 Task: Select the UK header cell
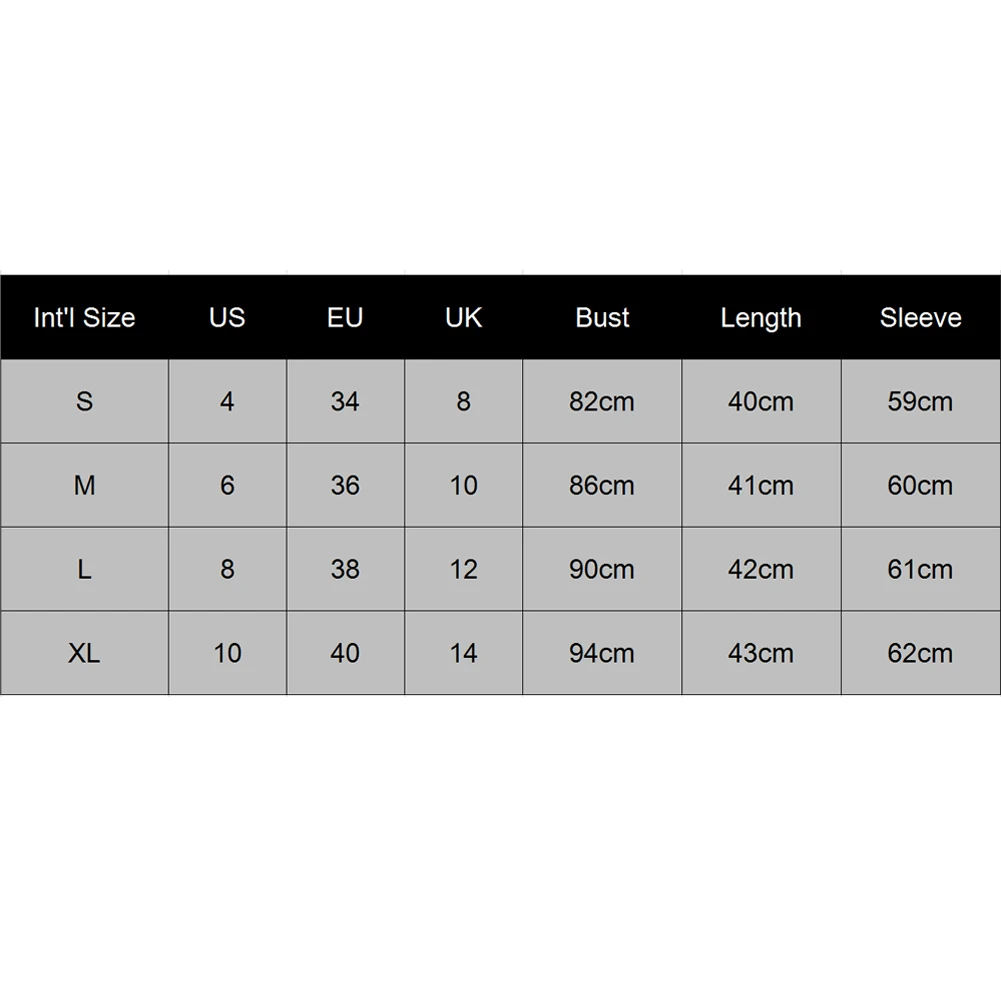[x=463, y=317]
